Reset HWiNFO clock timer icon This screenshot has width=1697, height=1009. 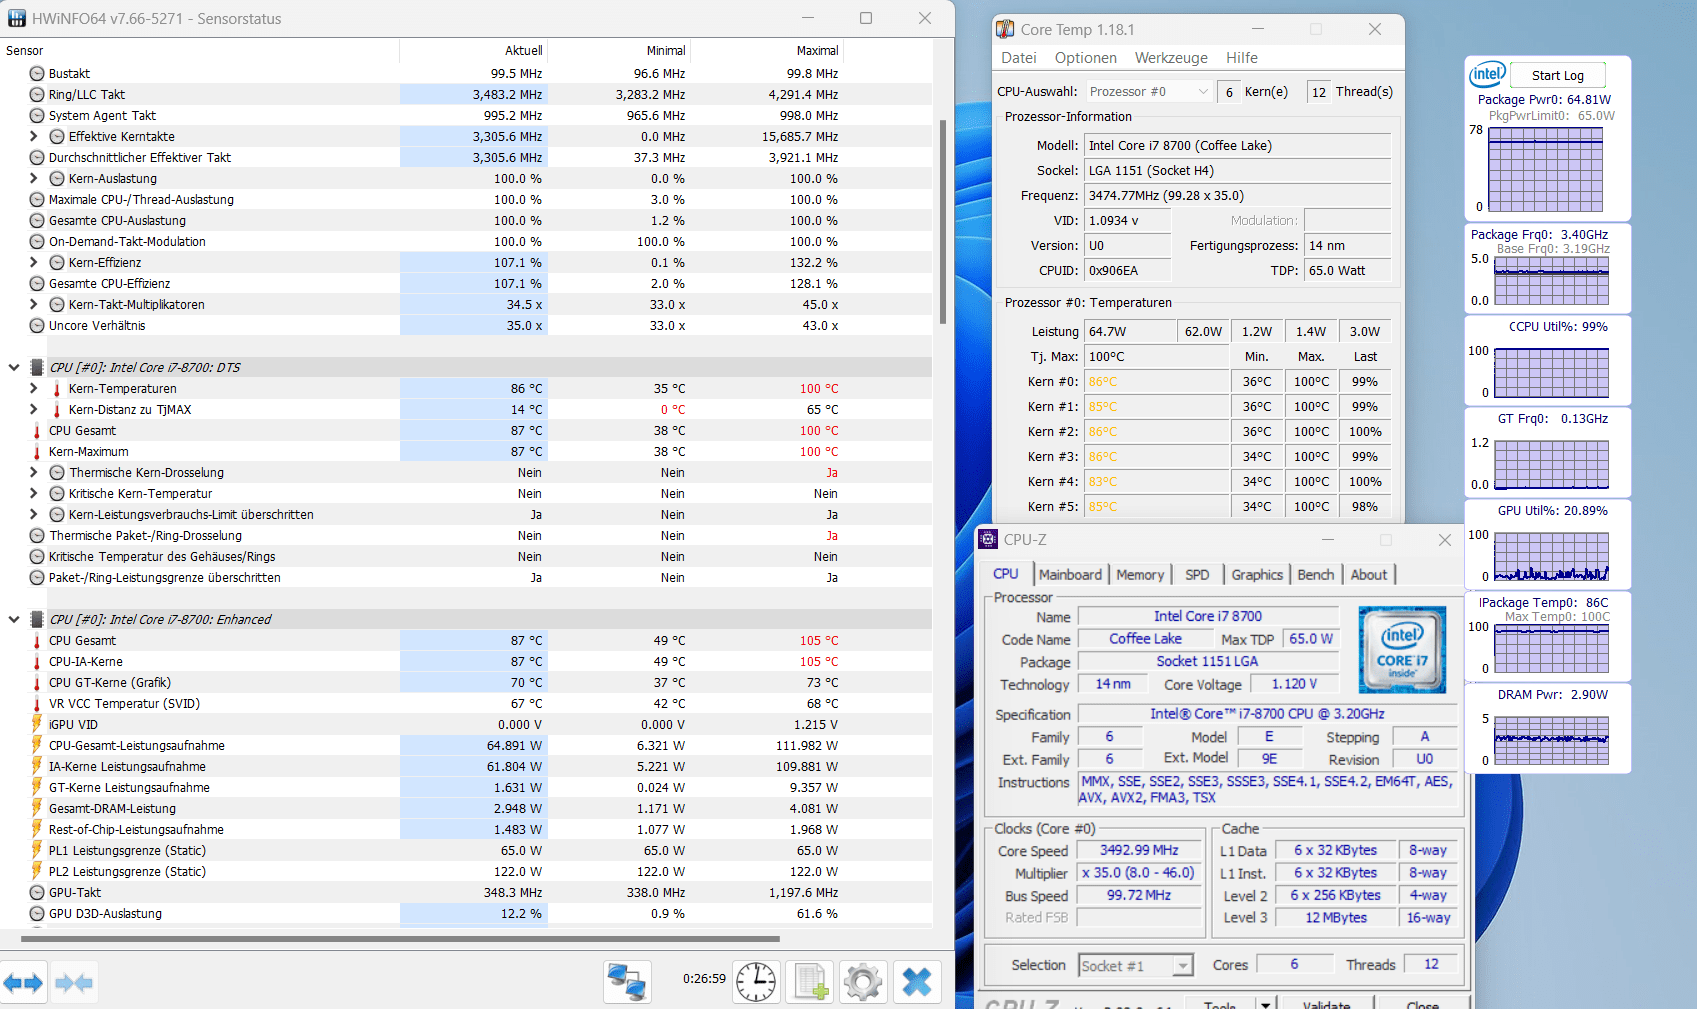(756, 982)
